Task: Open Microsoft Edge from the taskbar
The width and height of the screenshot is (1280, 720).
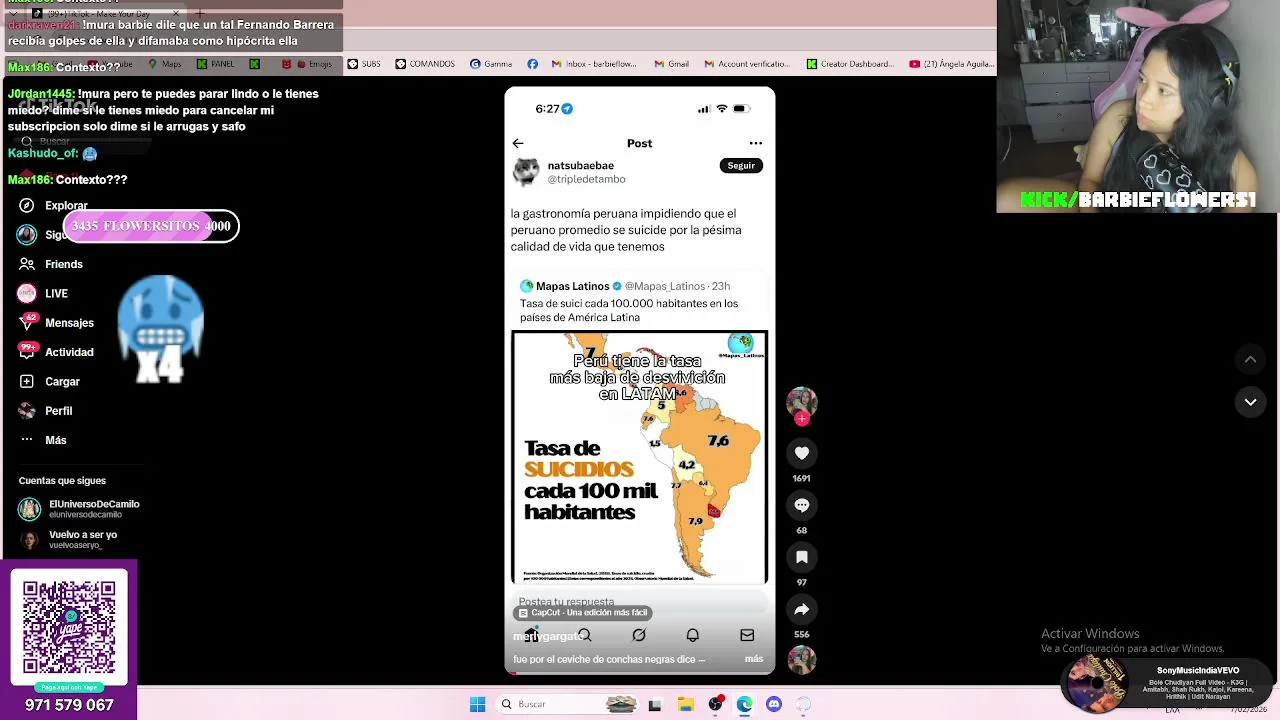Action: (x=744, y=704)
